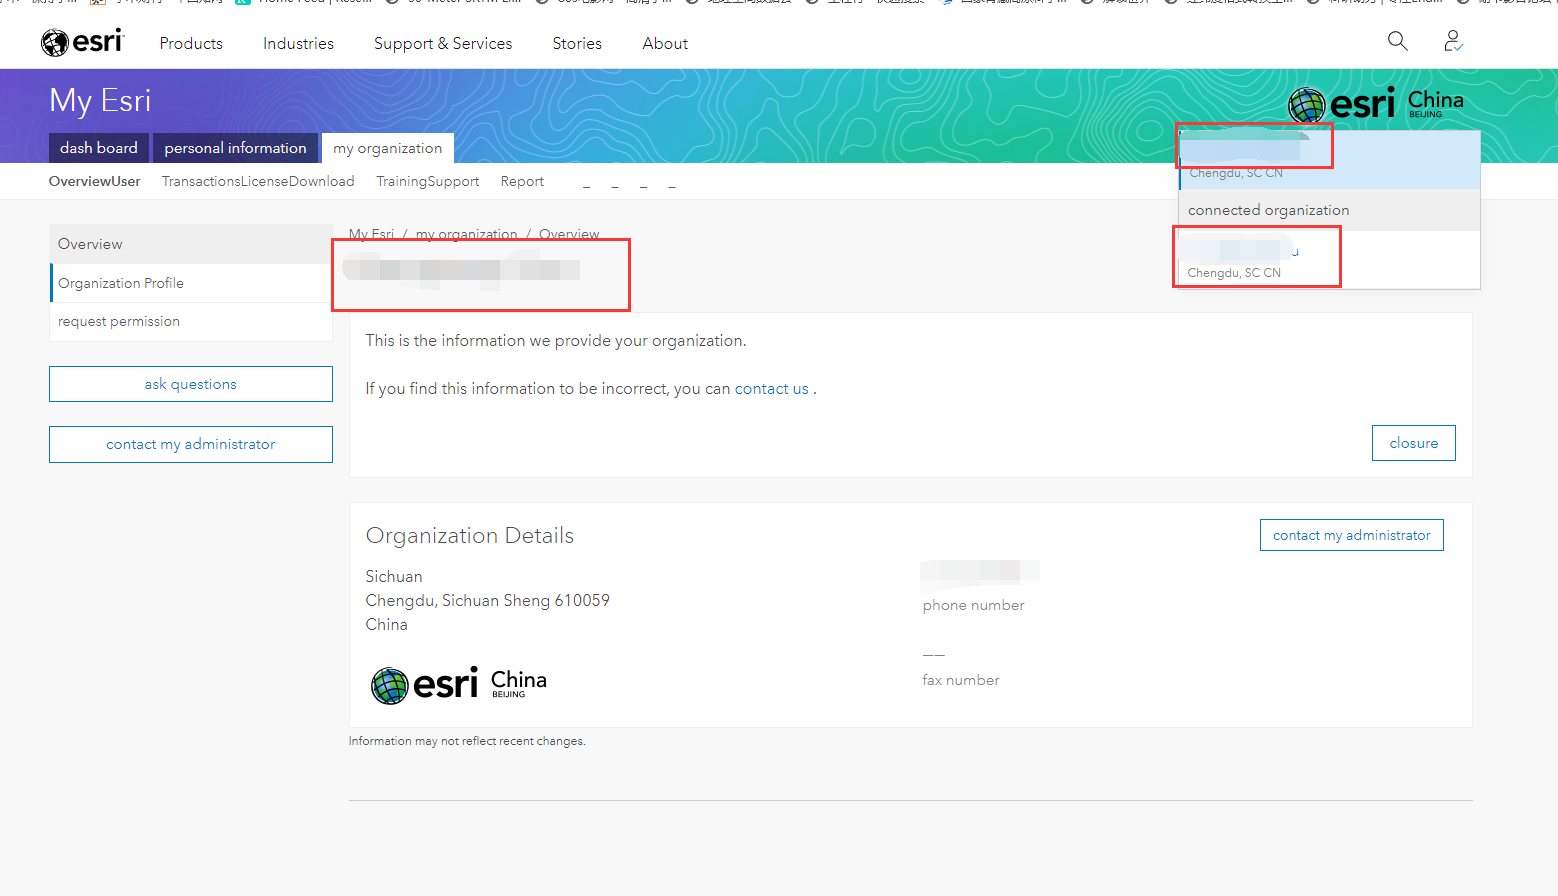Click the closure button
1558x896 pixels.
1413,442
